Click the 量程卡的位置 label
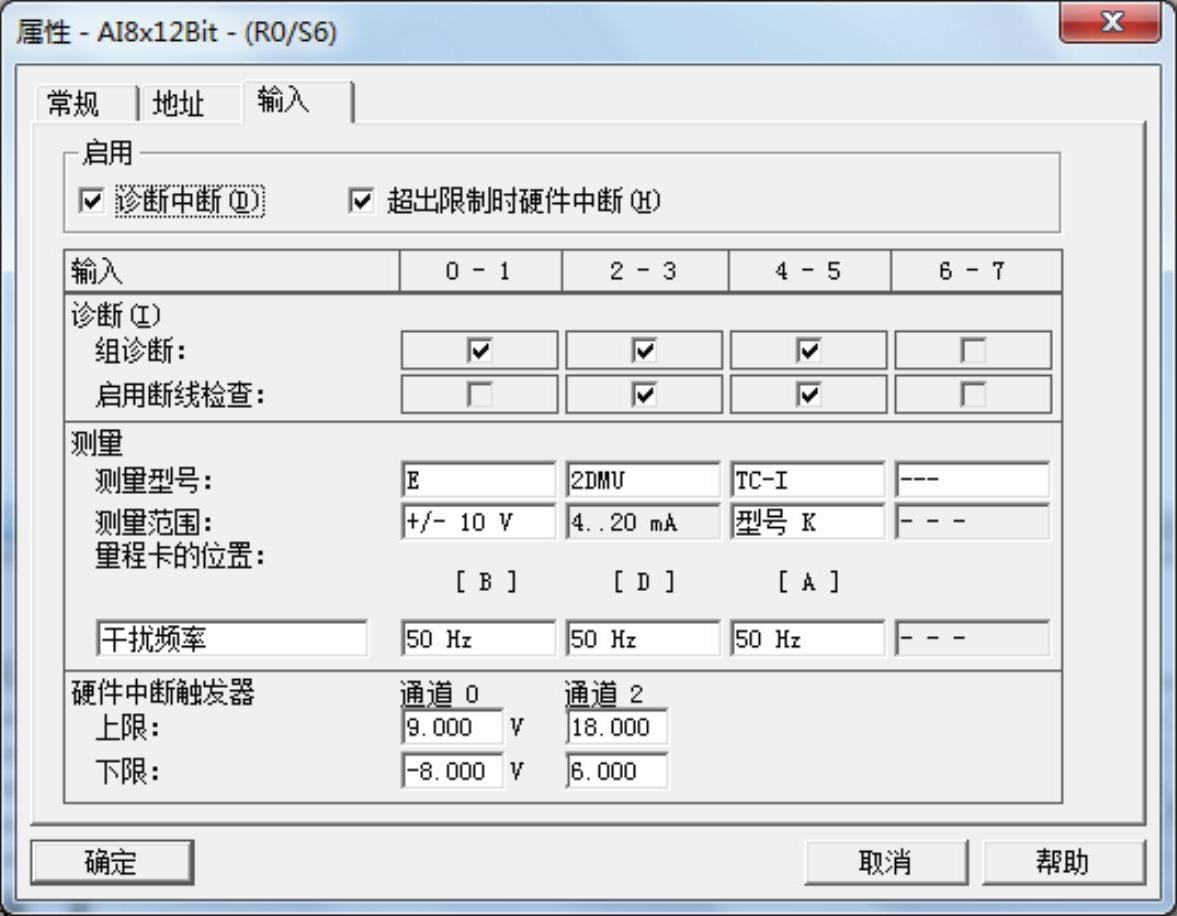1177x916 pixels. point(180,556)
